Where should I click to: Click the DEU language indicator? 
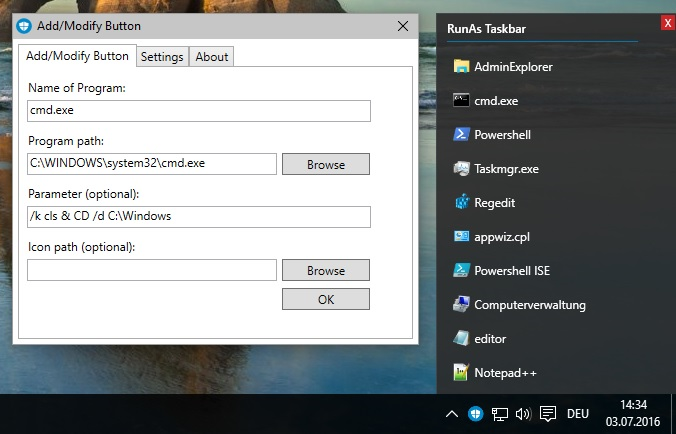(x=578, y=414)
